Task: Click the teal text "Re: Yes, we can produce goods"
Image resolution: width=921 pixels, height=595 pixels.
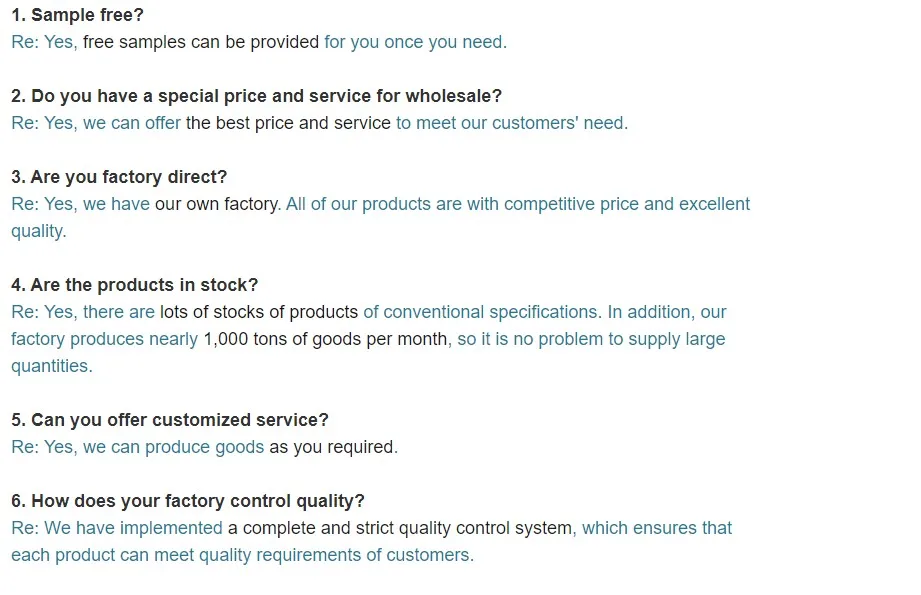Action: click(x=137, y=447)
